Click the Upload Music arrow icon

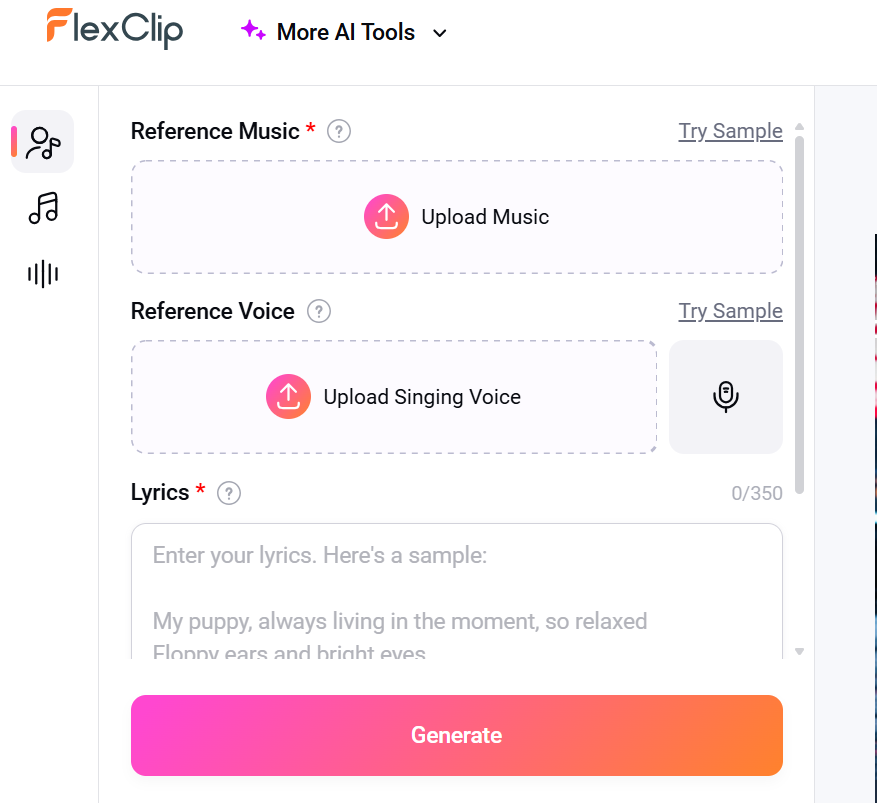(x=386, y=216)
